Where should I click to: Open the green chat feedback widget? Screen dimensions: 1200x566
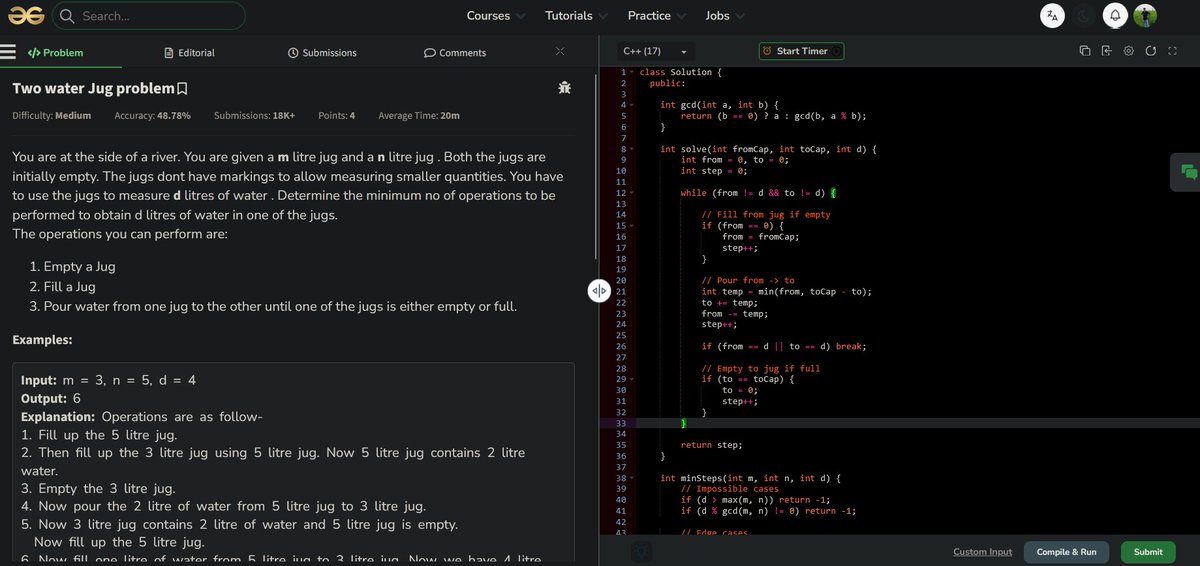(1189, 172)
